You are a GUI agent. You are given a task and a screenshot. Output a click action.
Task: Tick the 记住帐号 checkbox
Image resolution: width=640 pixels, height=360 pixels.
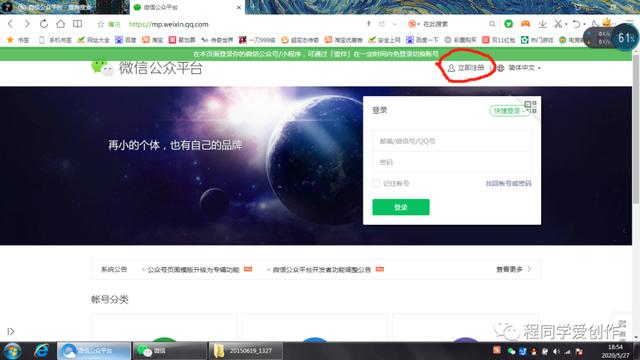pyautogui.click(x=376, y=183)
